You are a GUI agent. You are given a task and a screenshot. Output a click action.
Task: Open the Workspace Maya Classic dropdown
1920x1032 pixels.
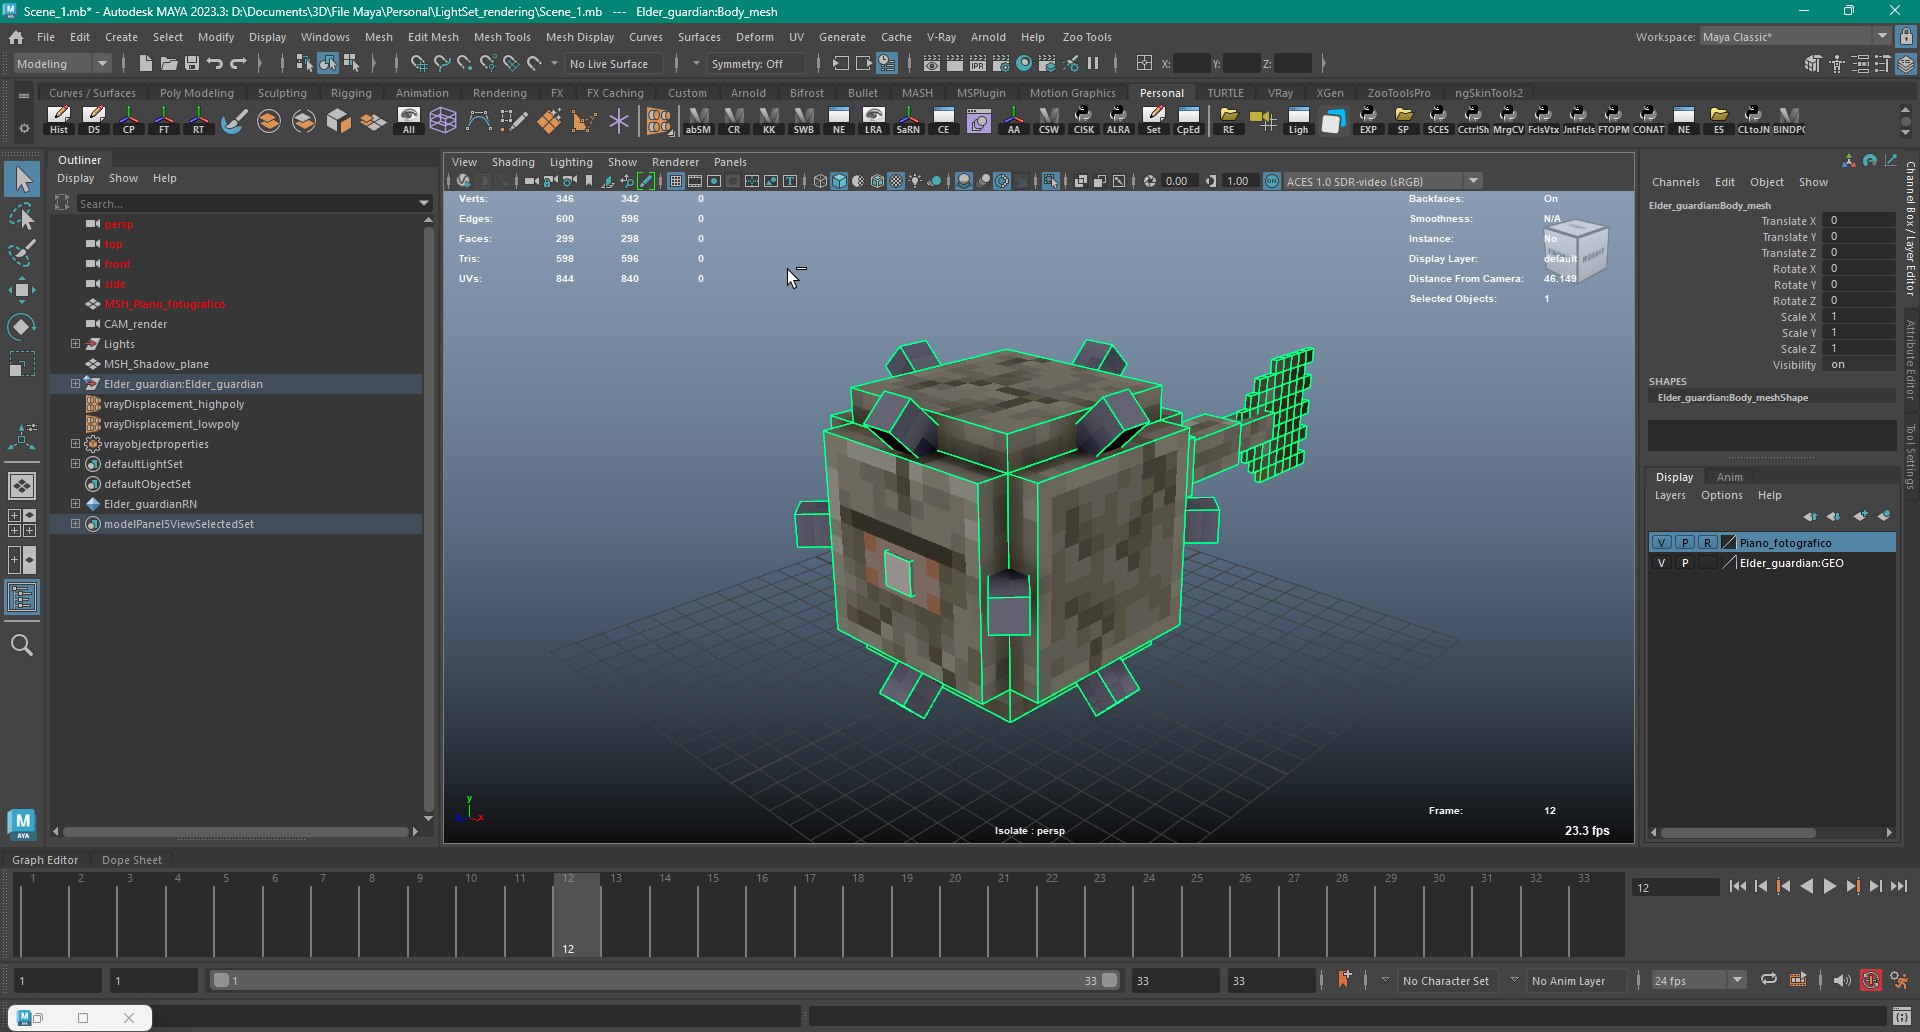point(1794,37)
